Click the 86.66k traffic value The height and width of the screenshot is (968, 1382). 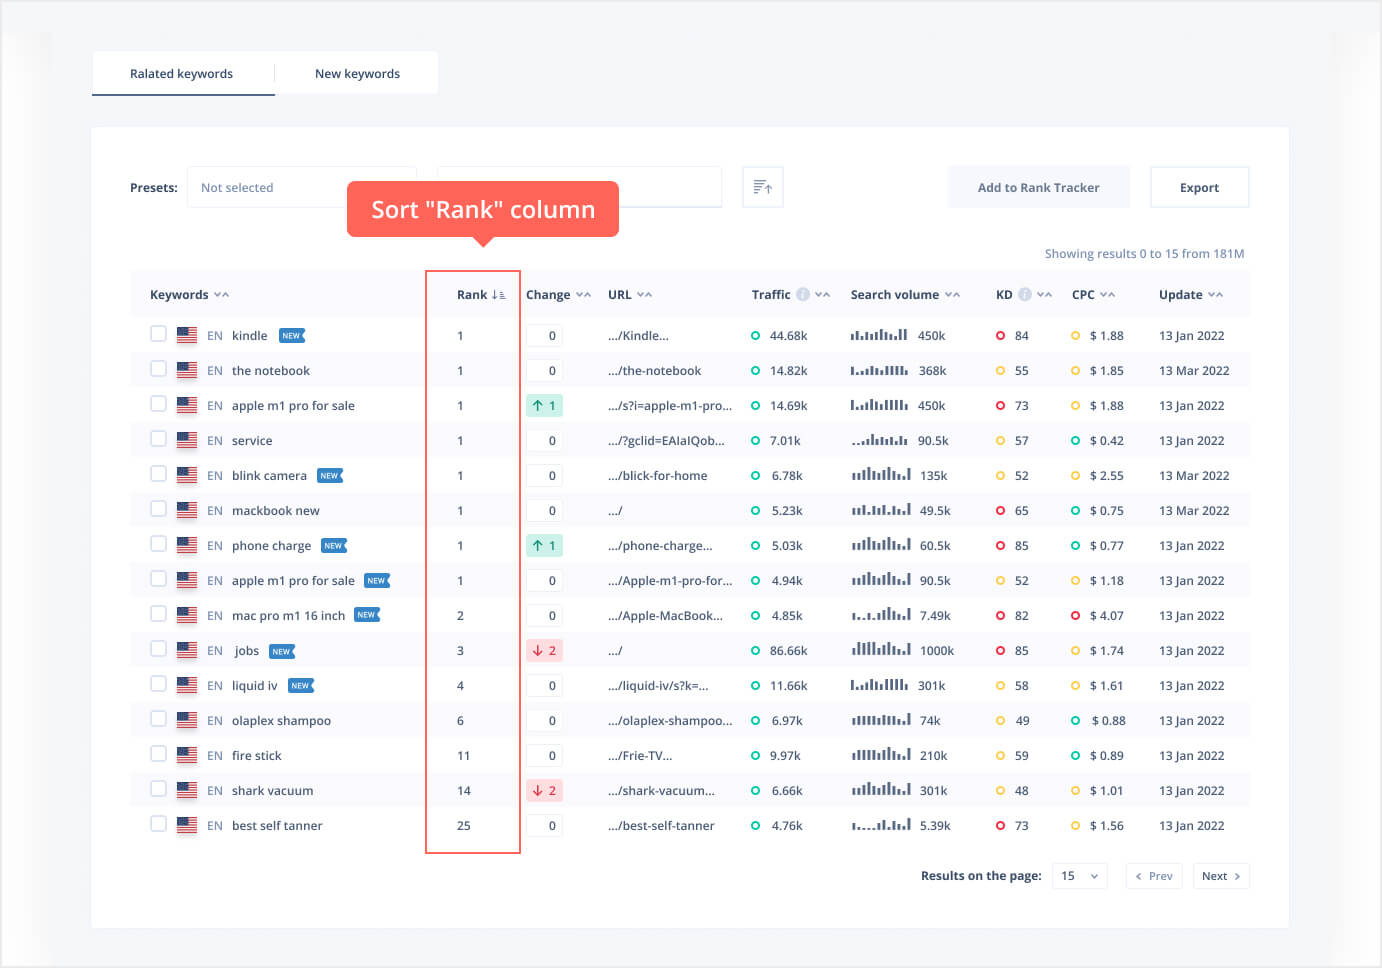click(x=789, y=651)
